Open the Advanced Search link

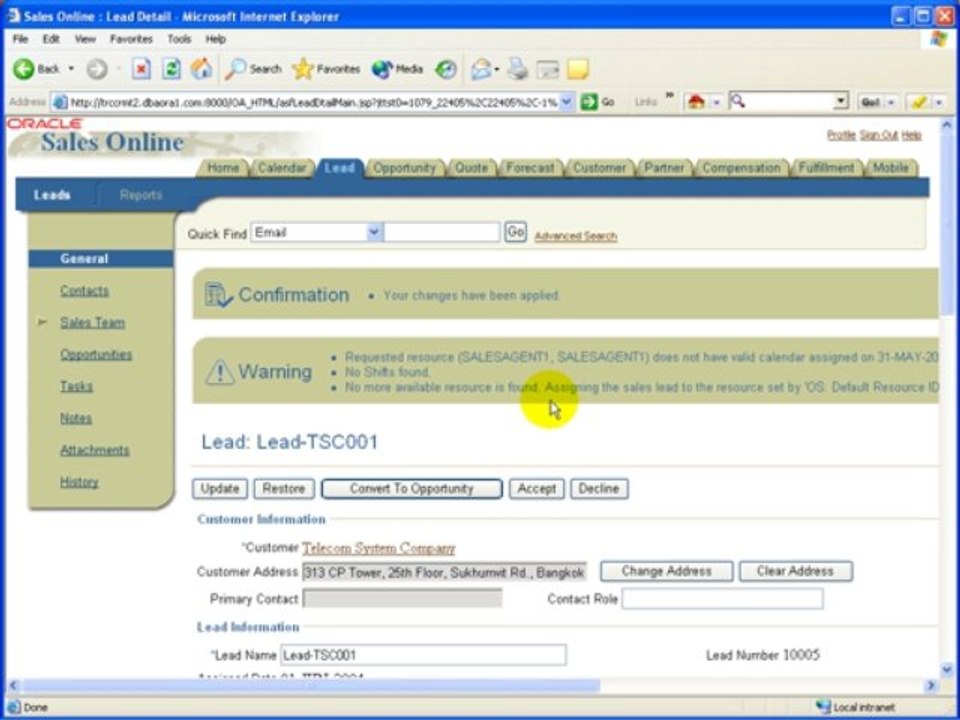coord(576,236)
